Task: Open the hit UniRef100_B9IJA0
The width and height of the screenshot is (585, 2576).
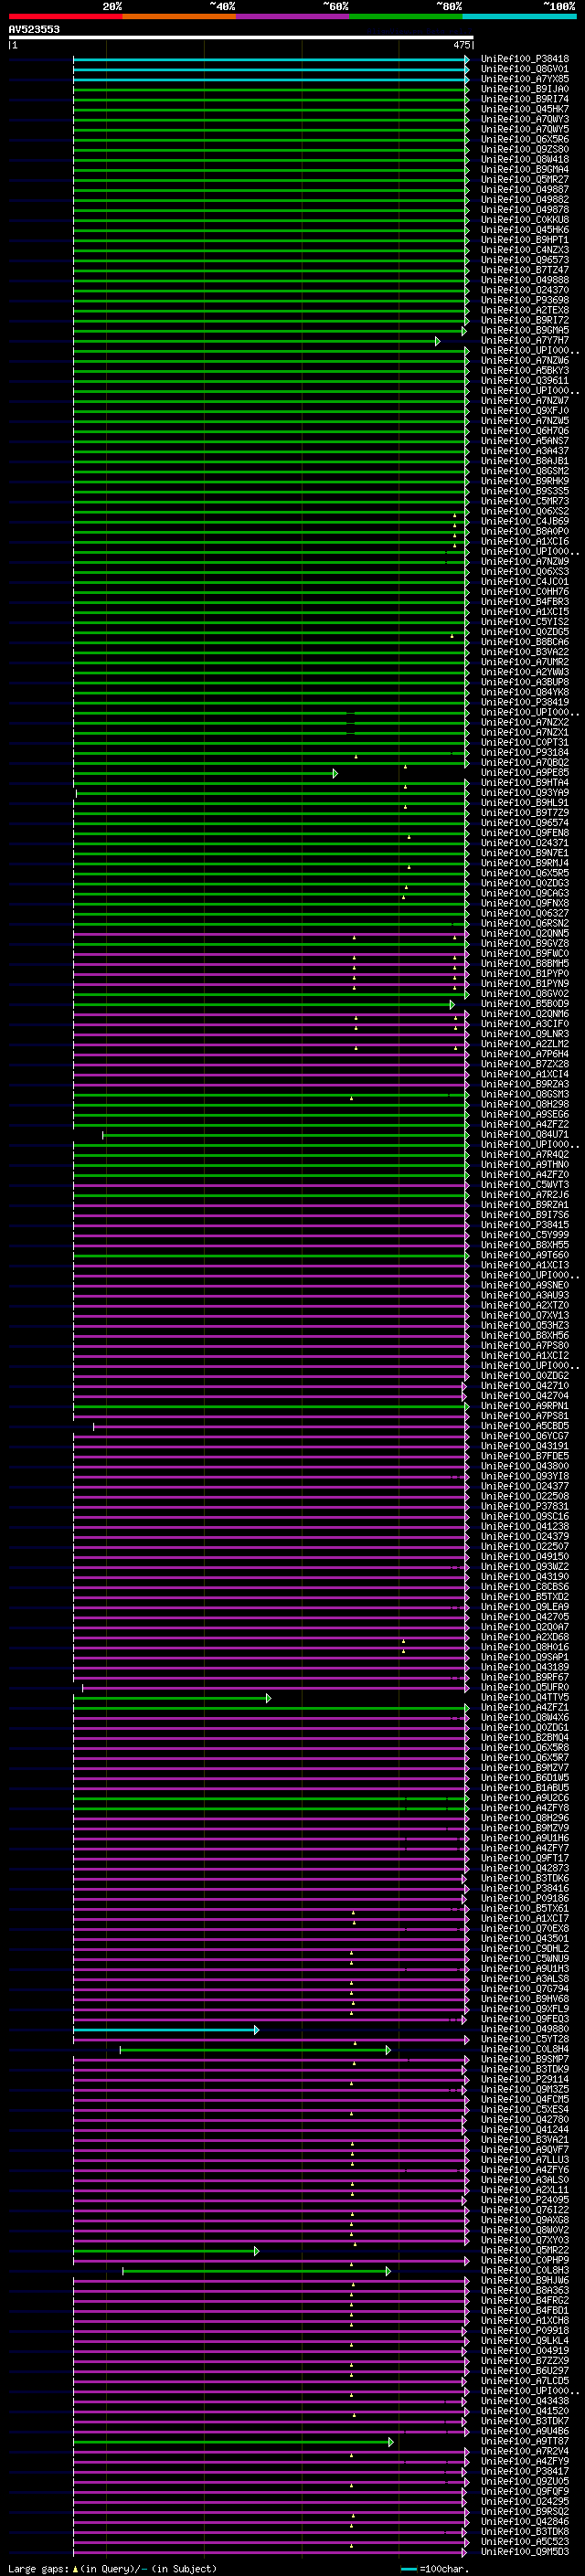Action: [525, 89]
